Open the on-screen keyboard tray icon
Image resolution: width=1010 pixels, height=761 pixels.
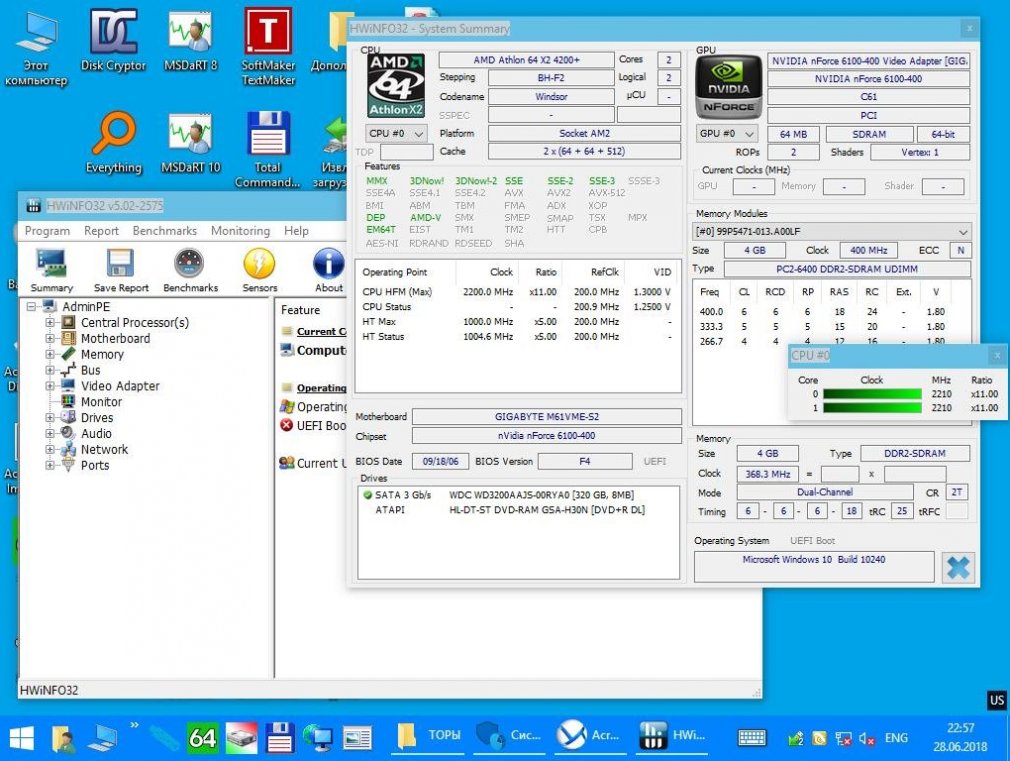752,738
